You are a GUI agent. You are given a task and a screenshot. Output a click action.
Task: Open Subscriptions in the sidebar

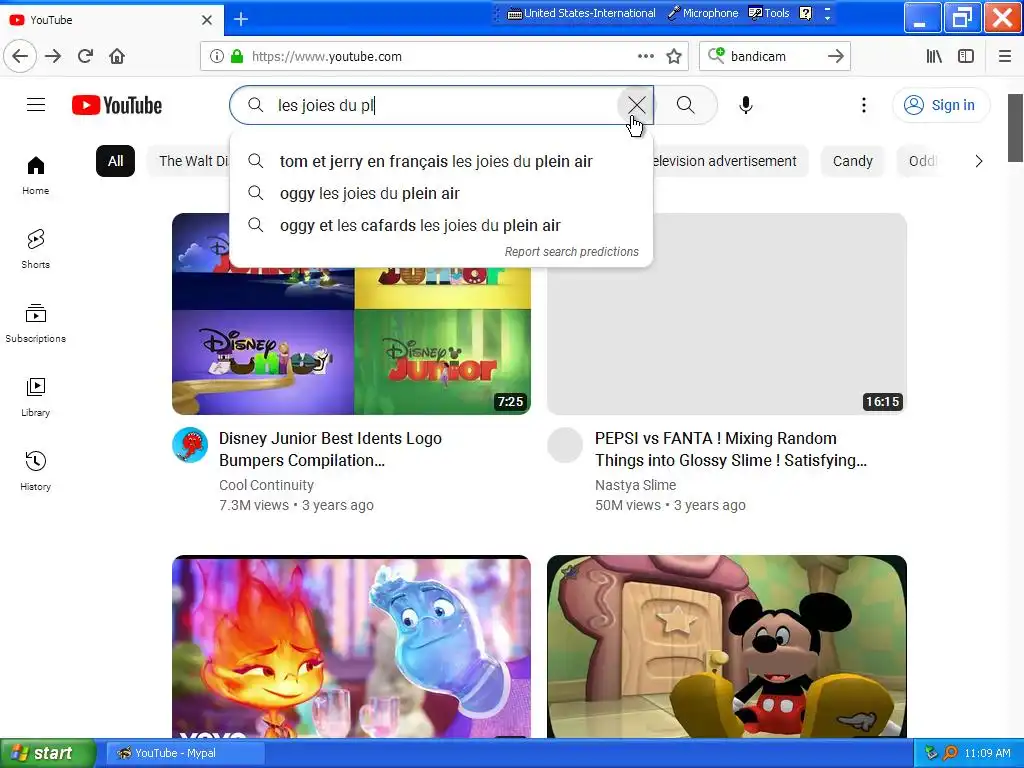coord(36,323)
